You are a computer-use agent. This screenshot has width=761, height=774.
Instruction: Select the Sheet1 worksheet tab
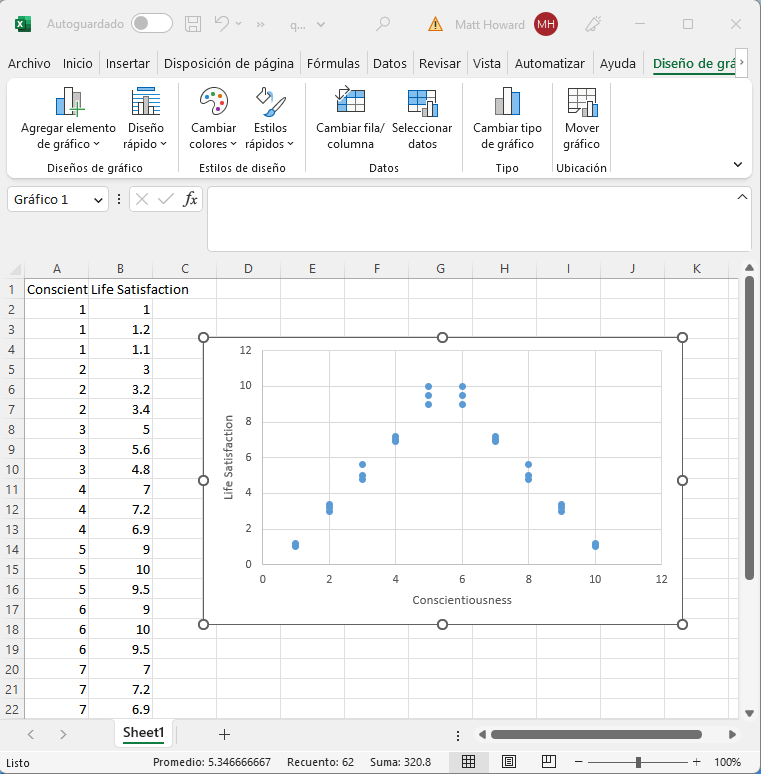click(x=143, y=733)
